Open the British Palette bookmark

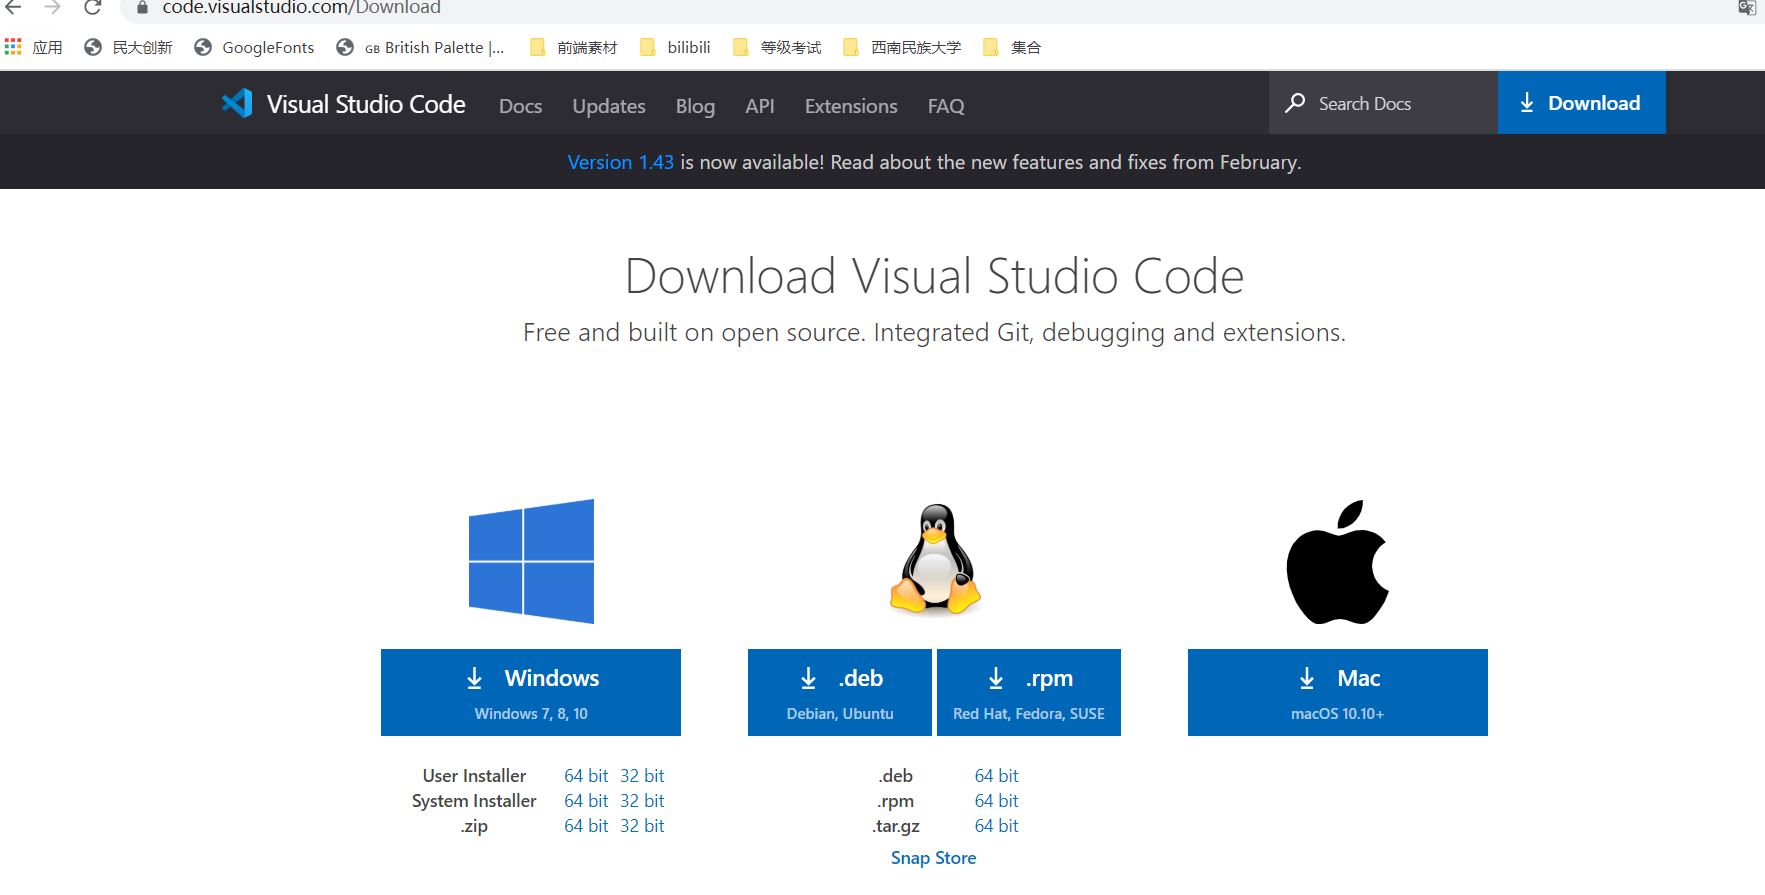point(420,47)
